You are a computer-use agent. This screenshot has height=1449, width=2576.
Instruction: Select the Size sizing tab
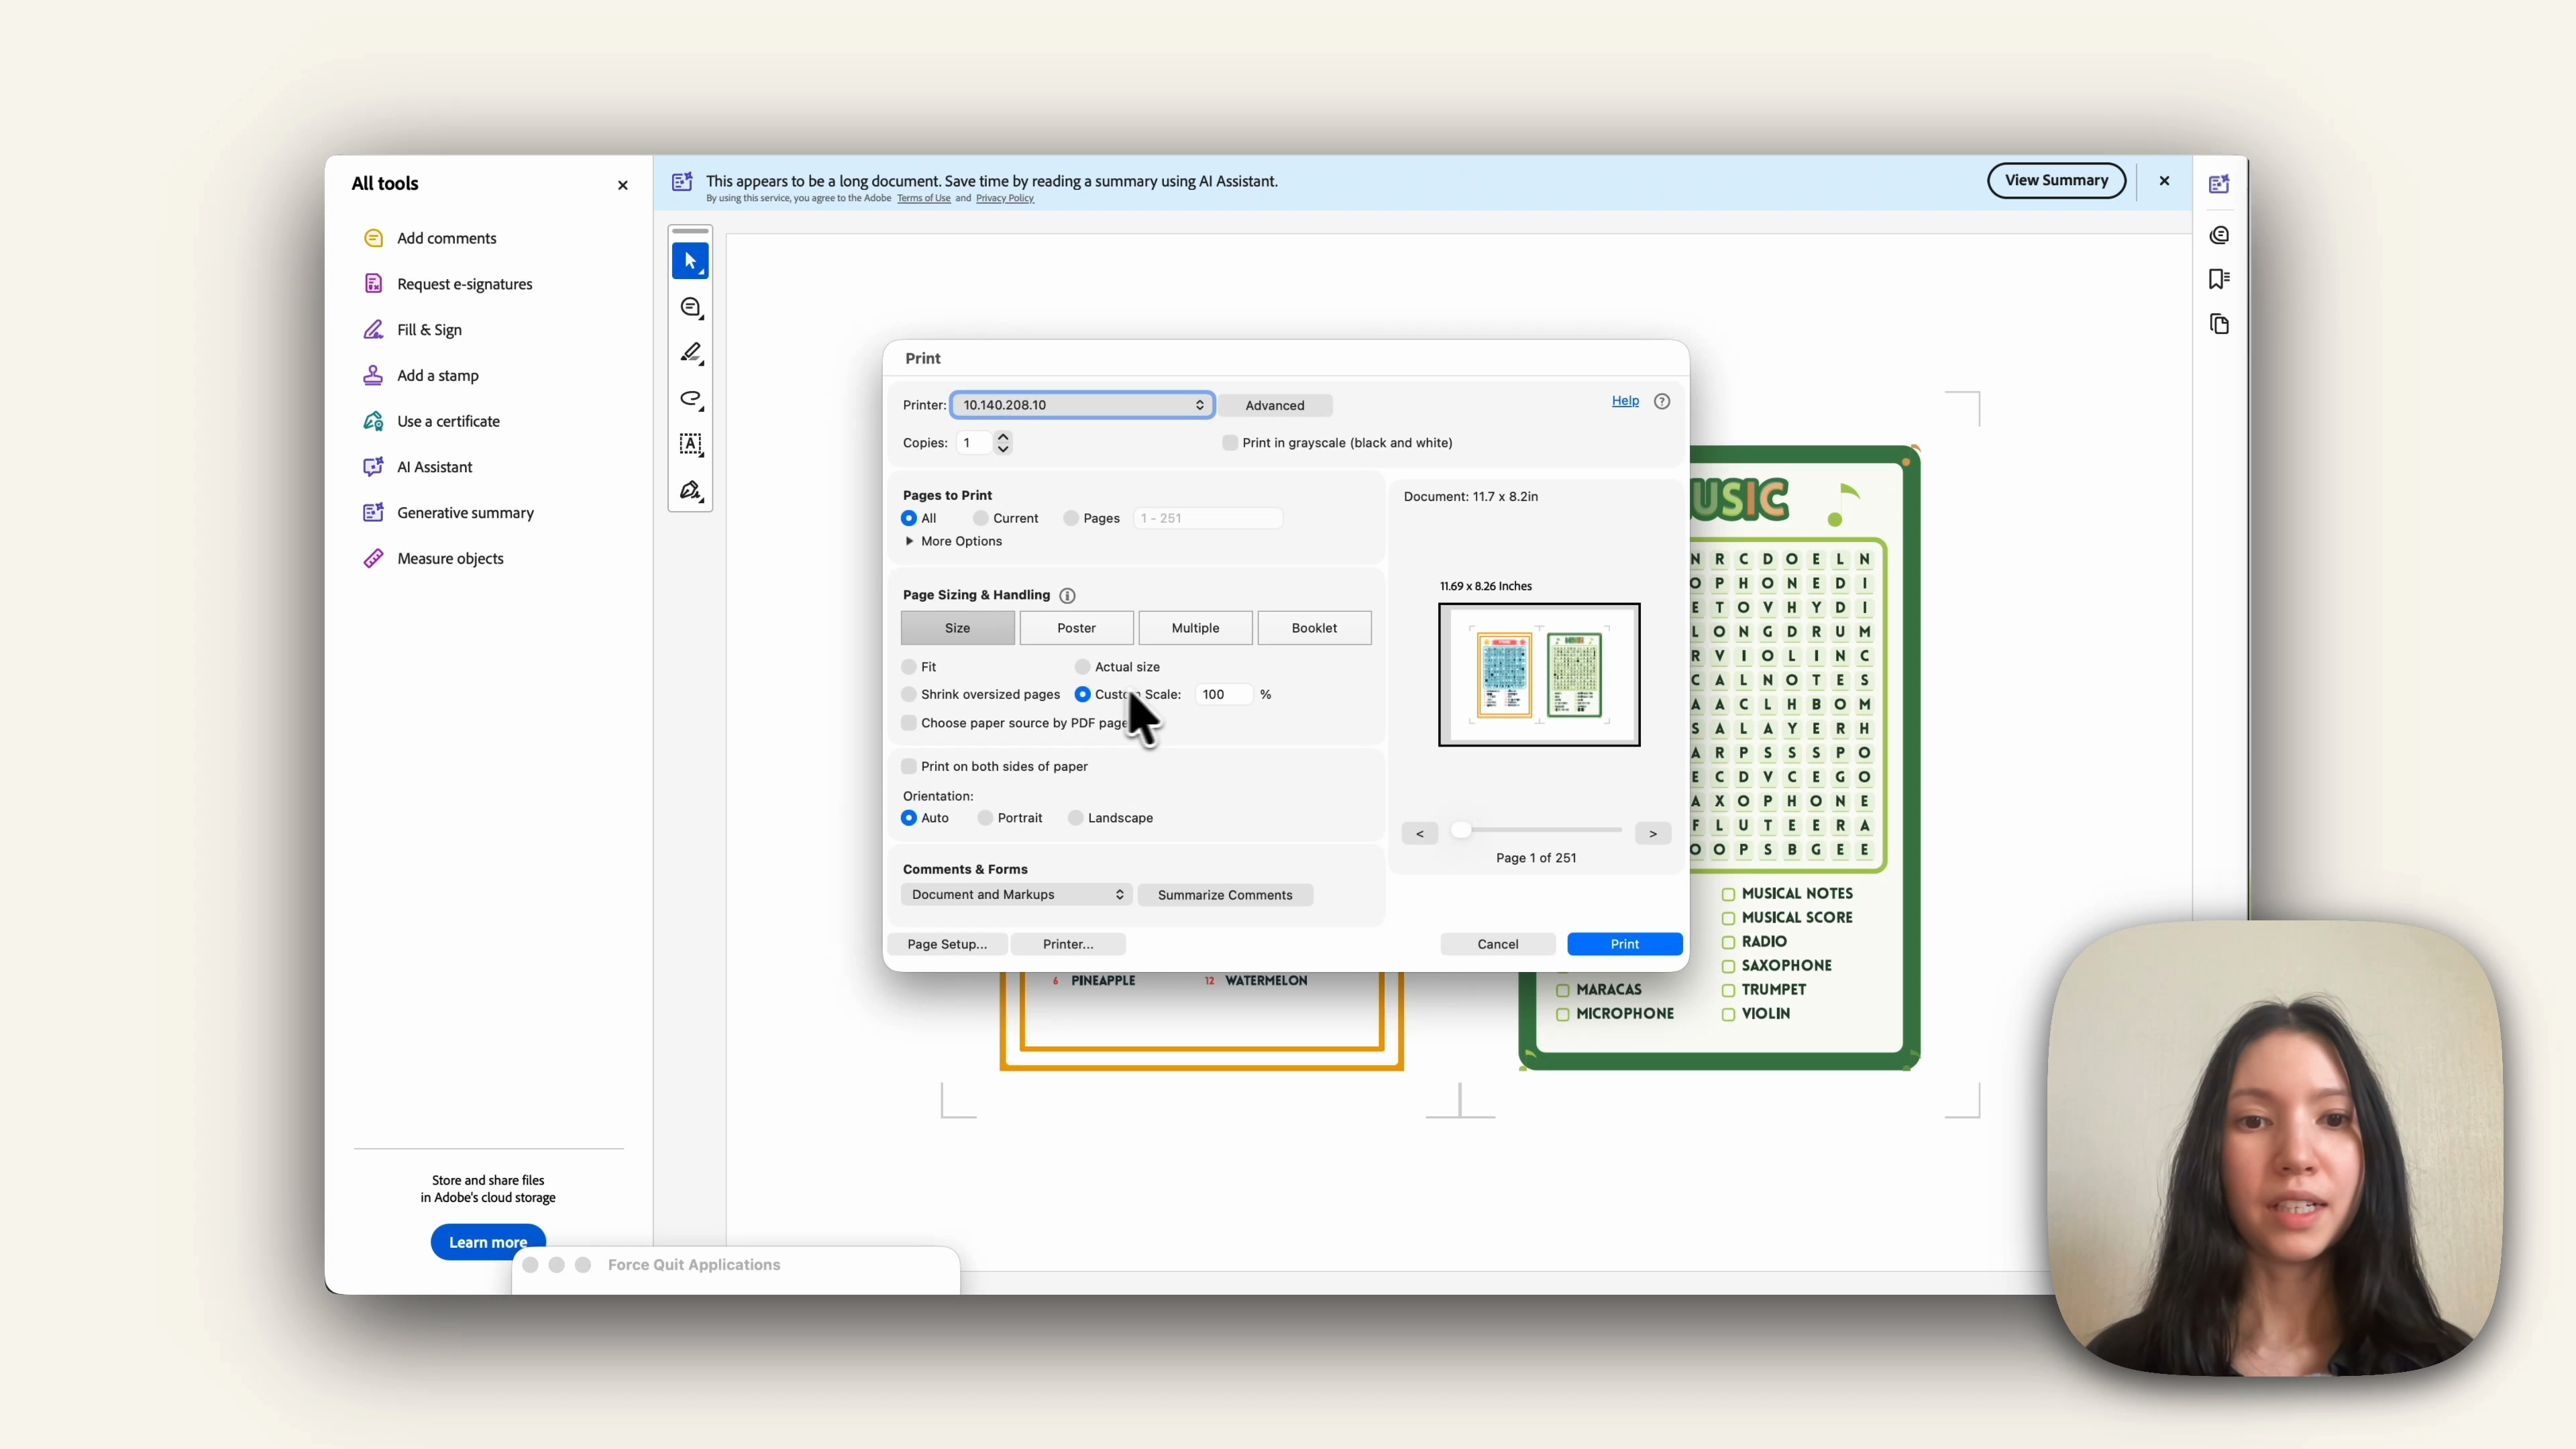tap(957, 628)
